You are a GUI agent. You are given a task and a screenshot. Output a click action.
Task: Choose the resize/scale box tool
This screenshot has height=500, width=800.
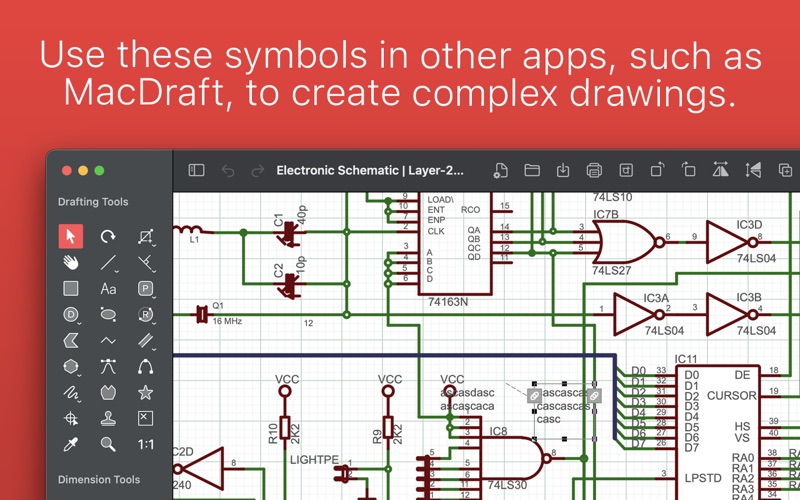coord(146,237)
